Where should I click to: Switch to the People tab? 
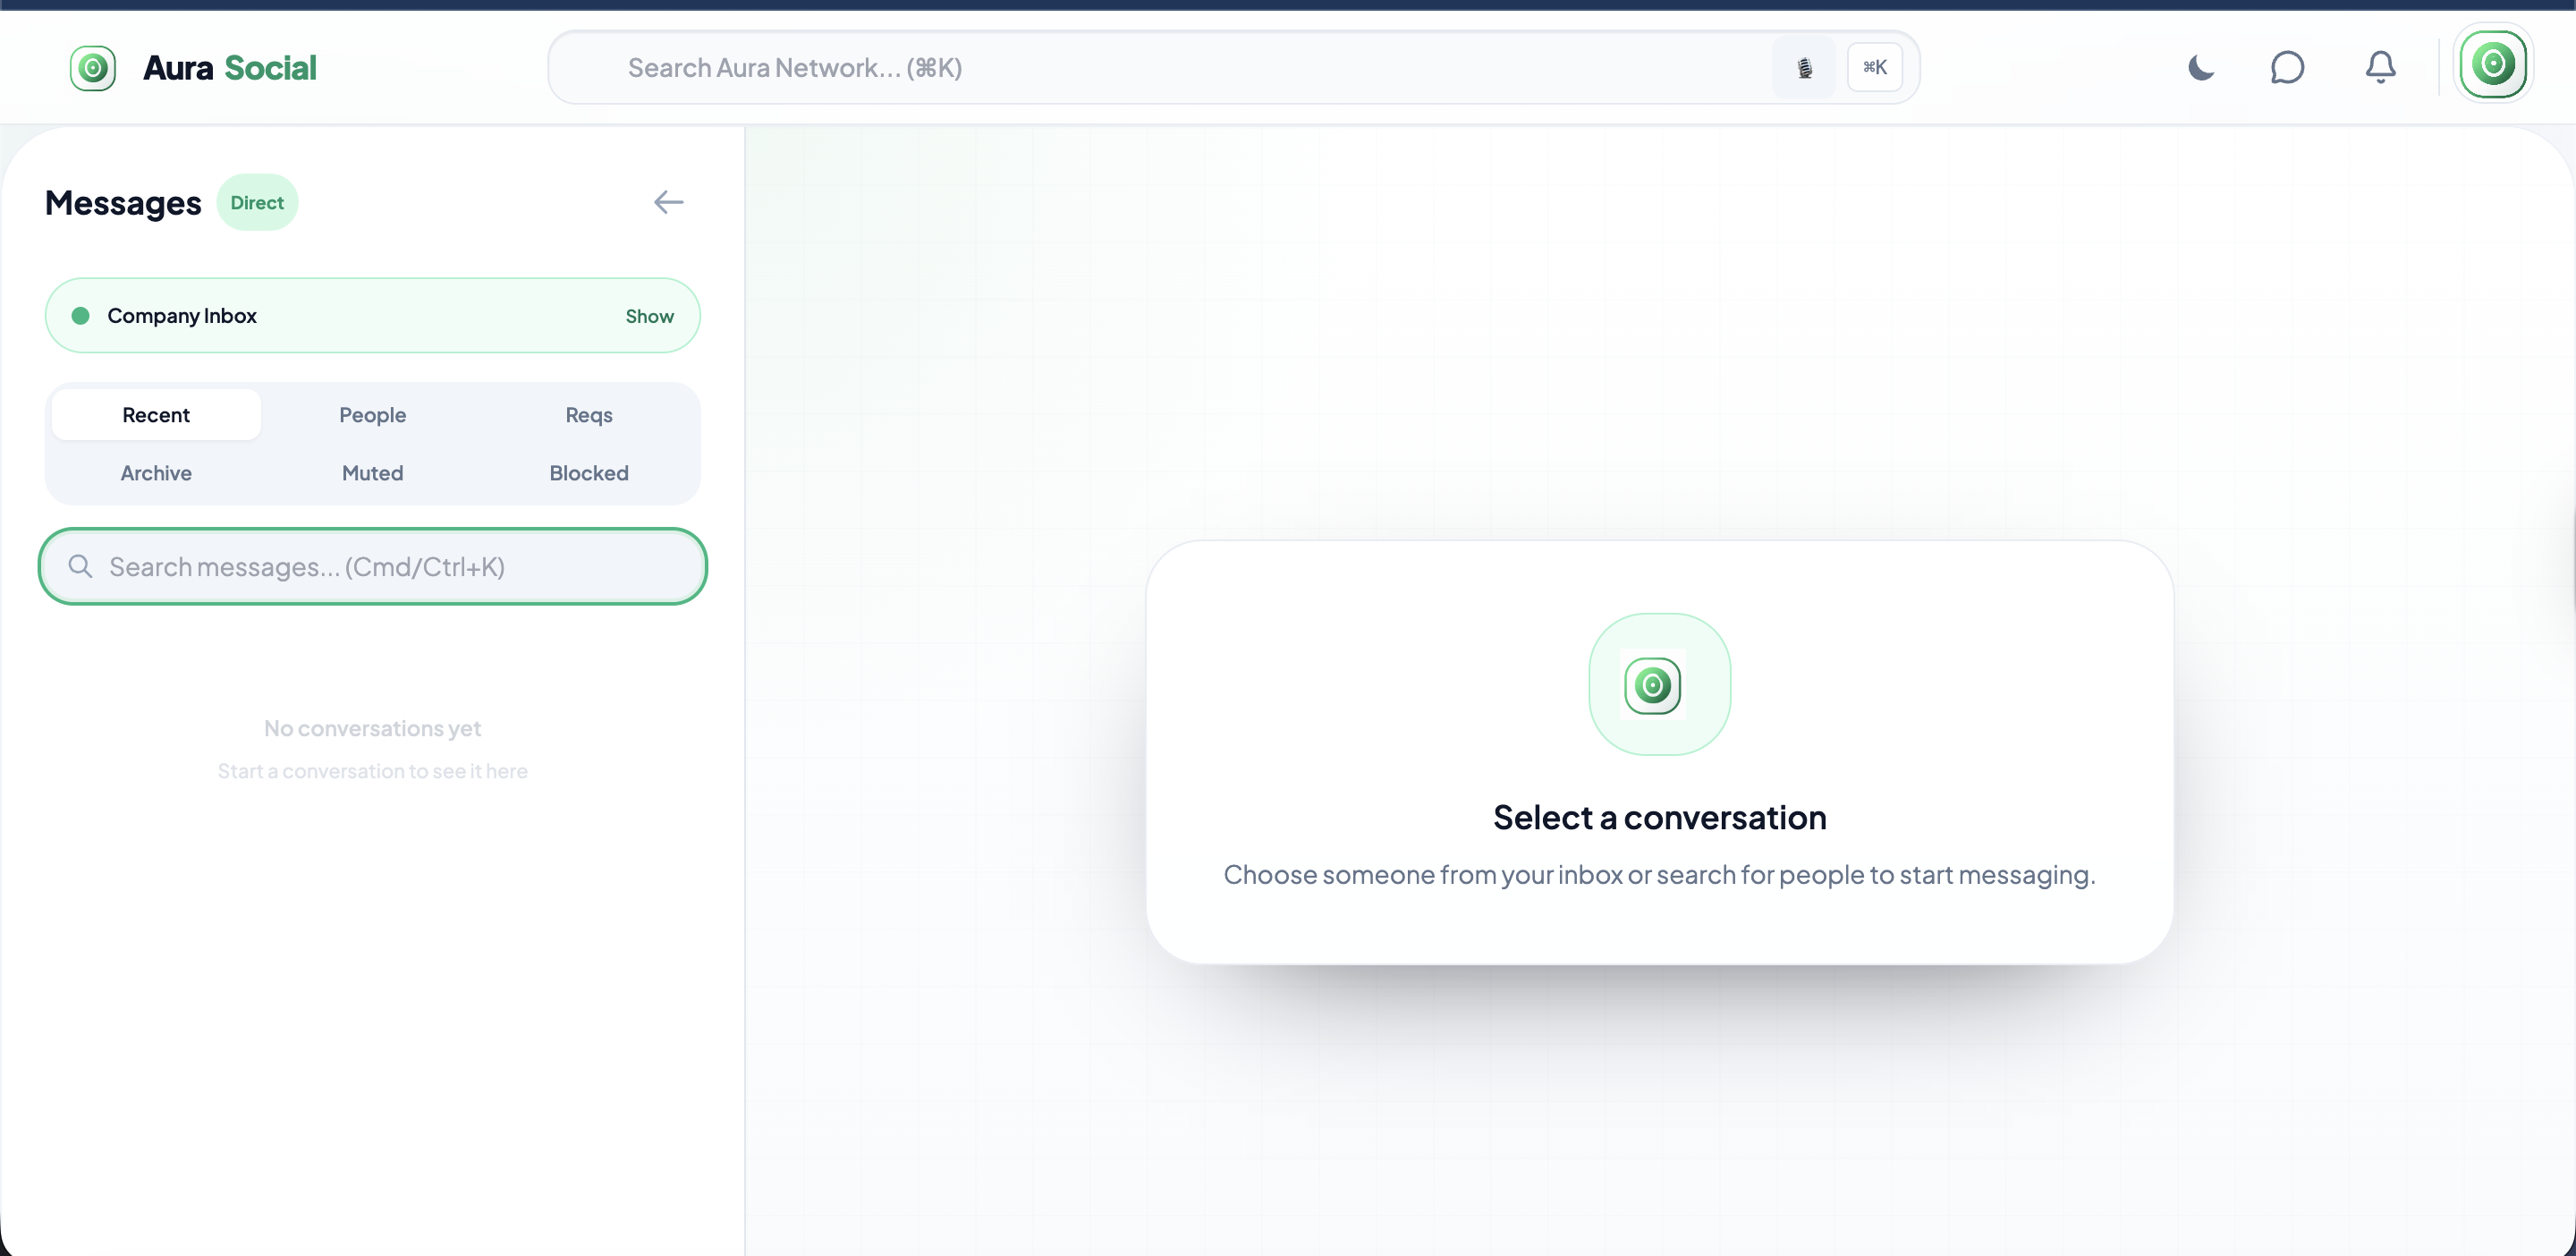[x=372, y=414]
